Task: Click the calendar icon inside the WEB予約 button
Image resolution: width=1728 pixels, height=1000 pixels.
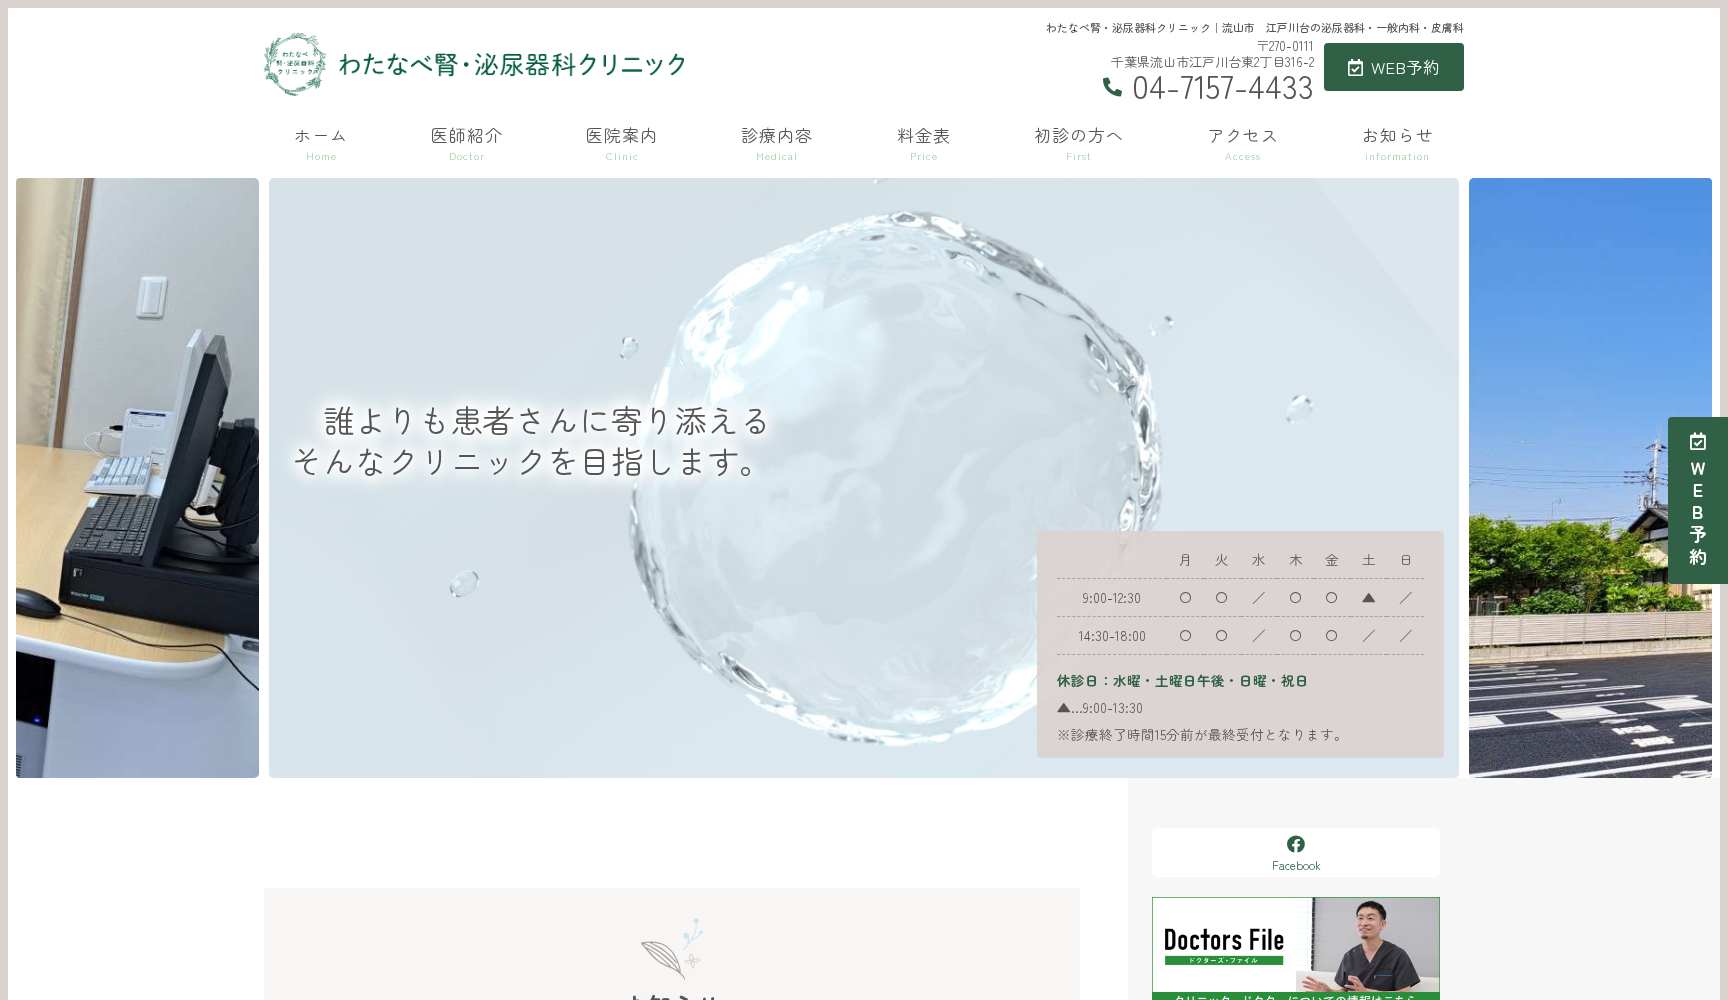Action: 1356,67
